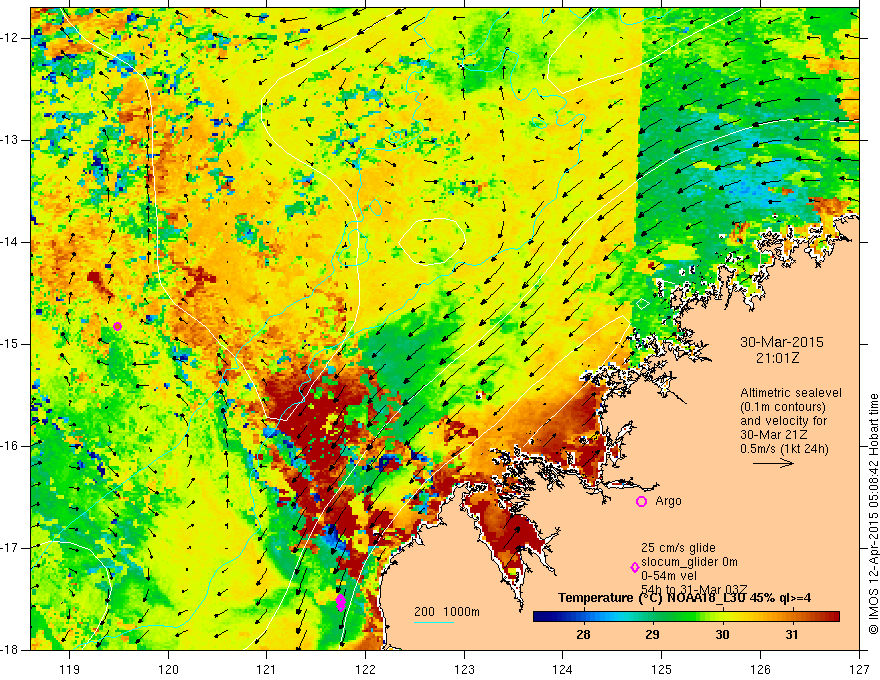Click the latitude axis label -13

[12, 140]
